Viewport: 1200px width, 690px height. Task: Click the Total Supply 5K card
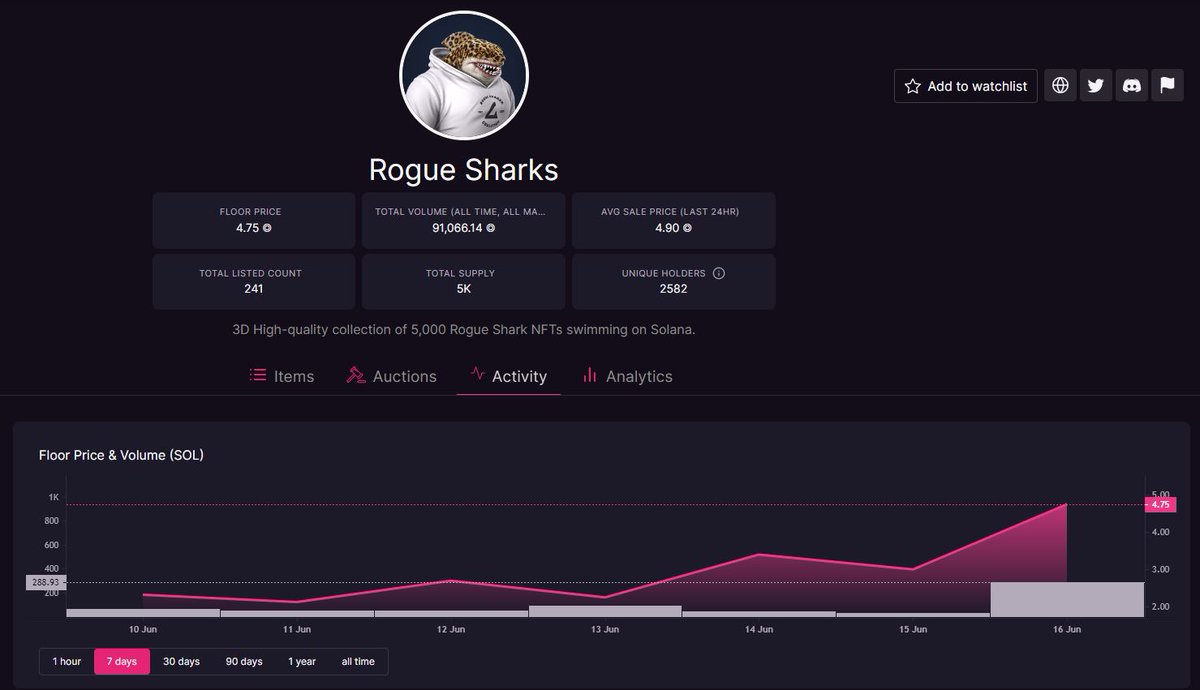pos(464,281)
